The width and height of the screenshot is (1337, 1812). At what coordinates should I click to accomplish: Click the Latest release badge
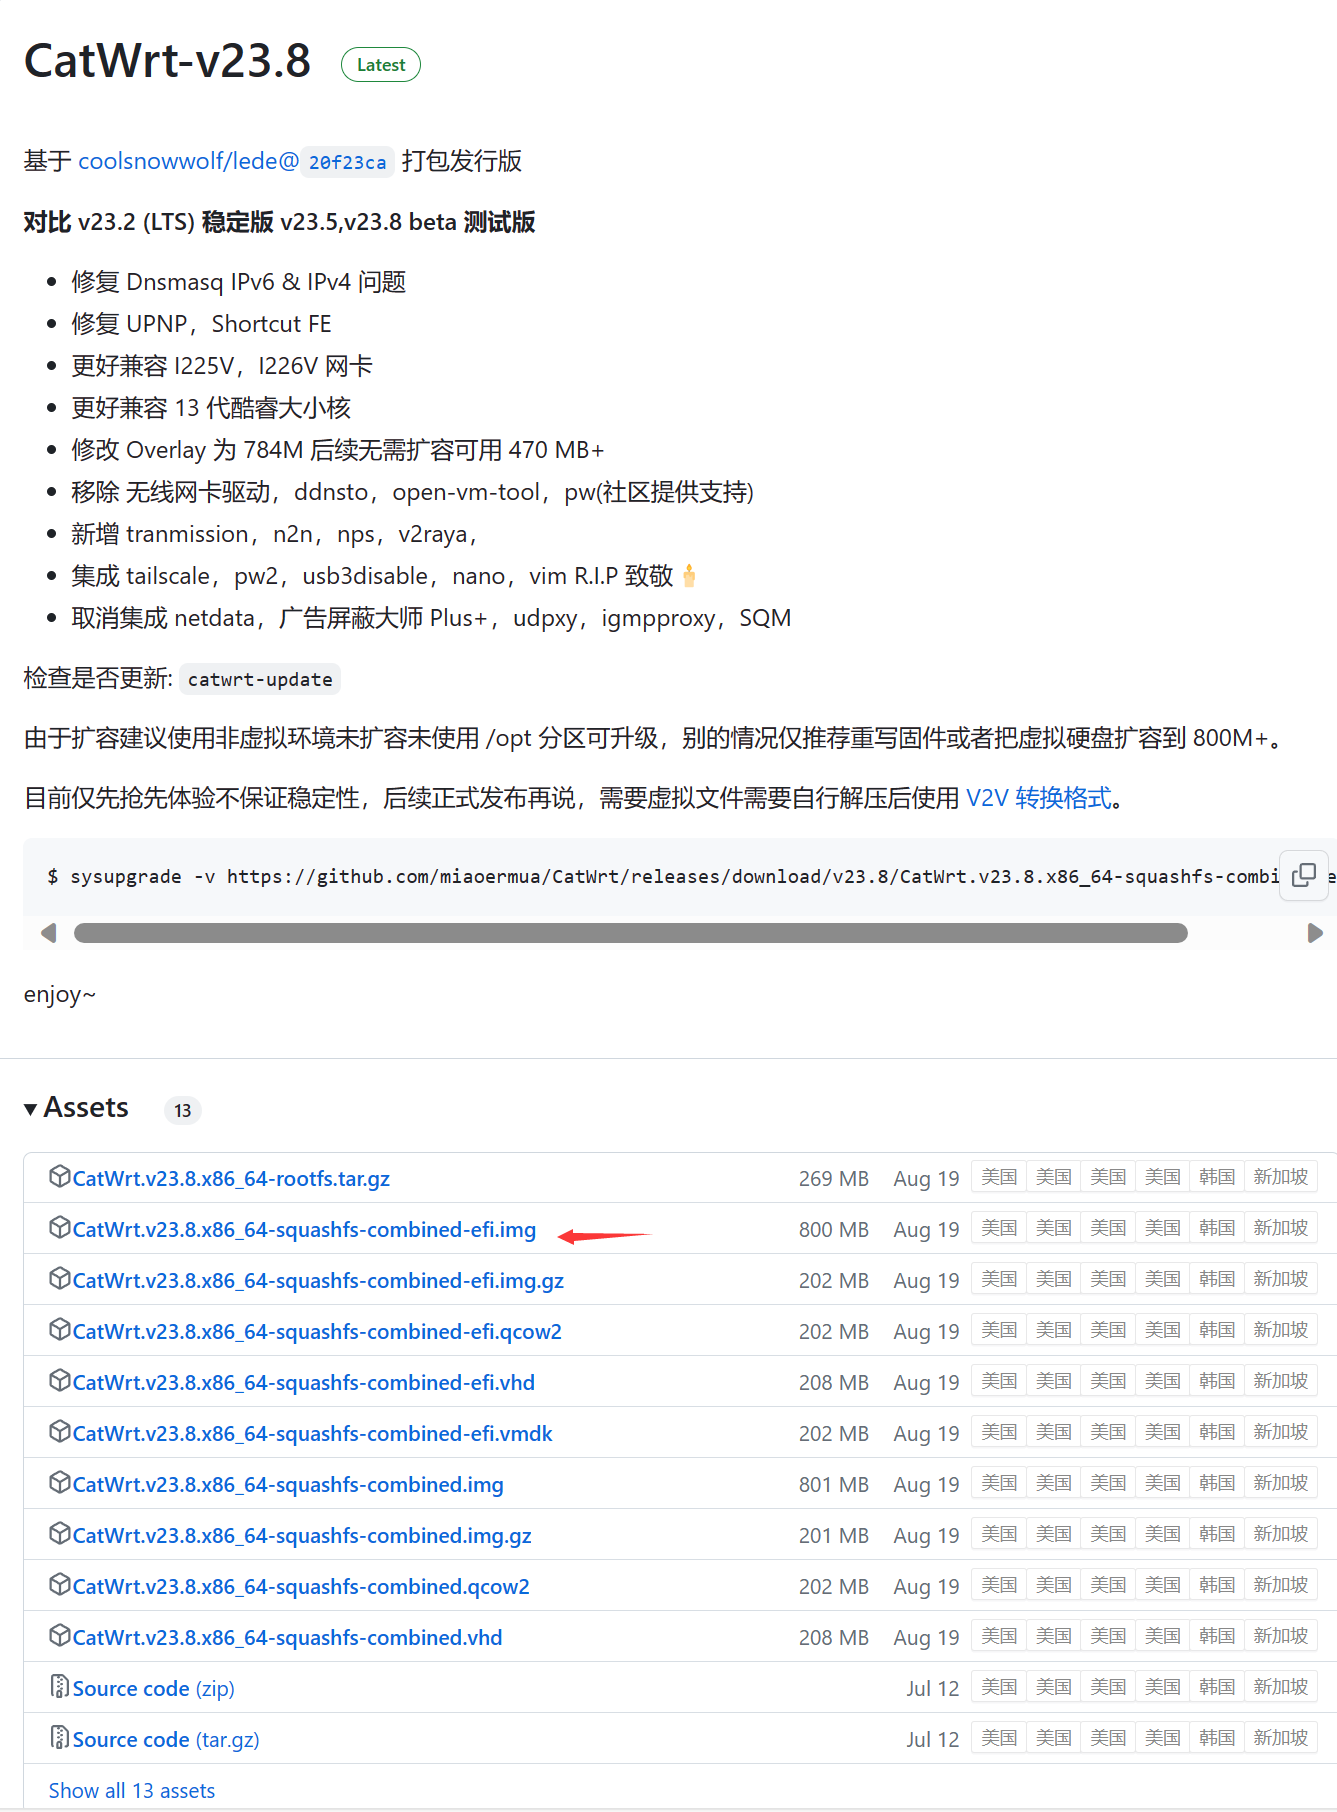381,65
